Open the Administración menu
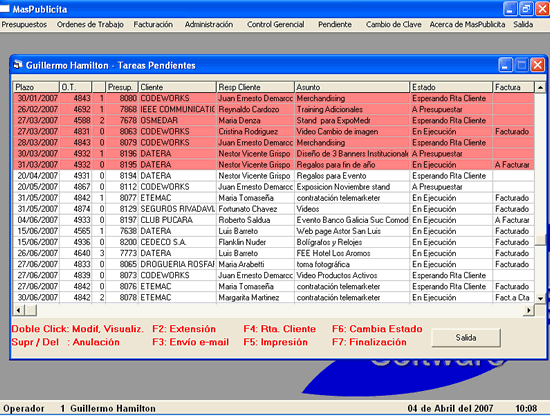This screenshot has width=550, height=416. click(209, 25)
